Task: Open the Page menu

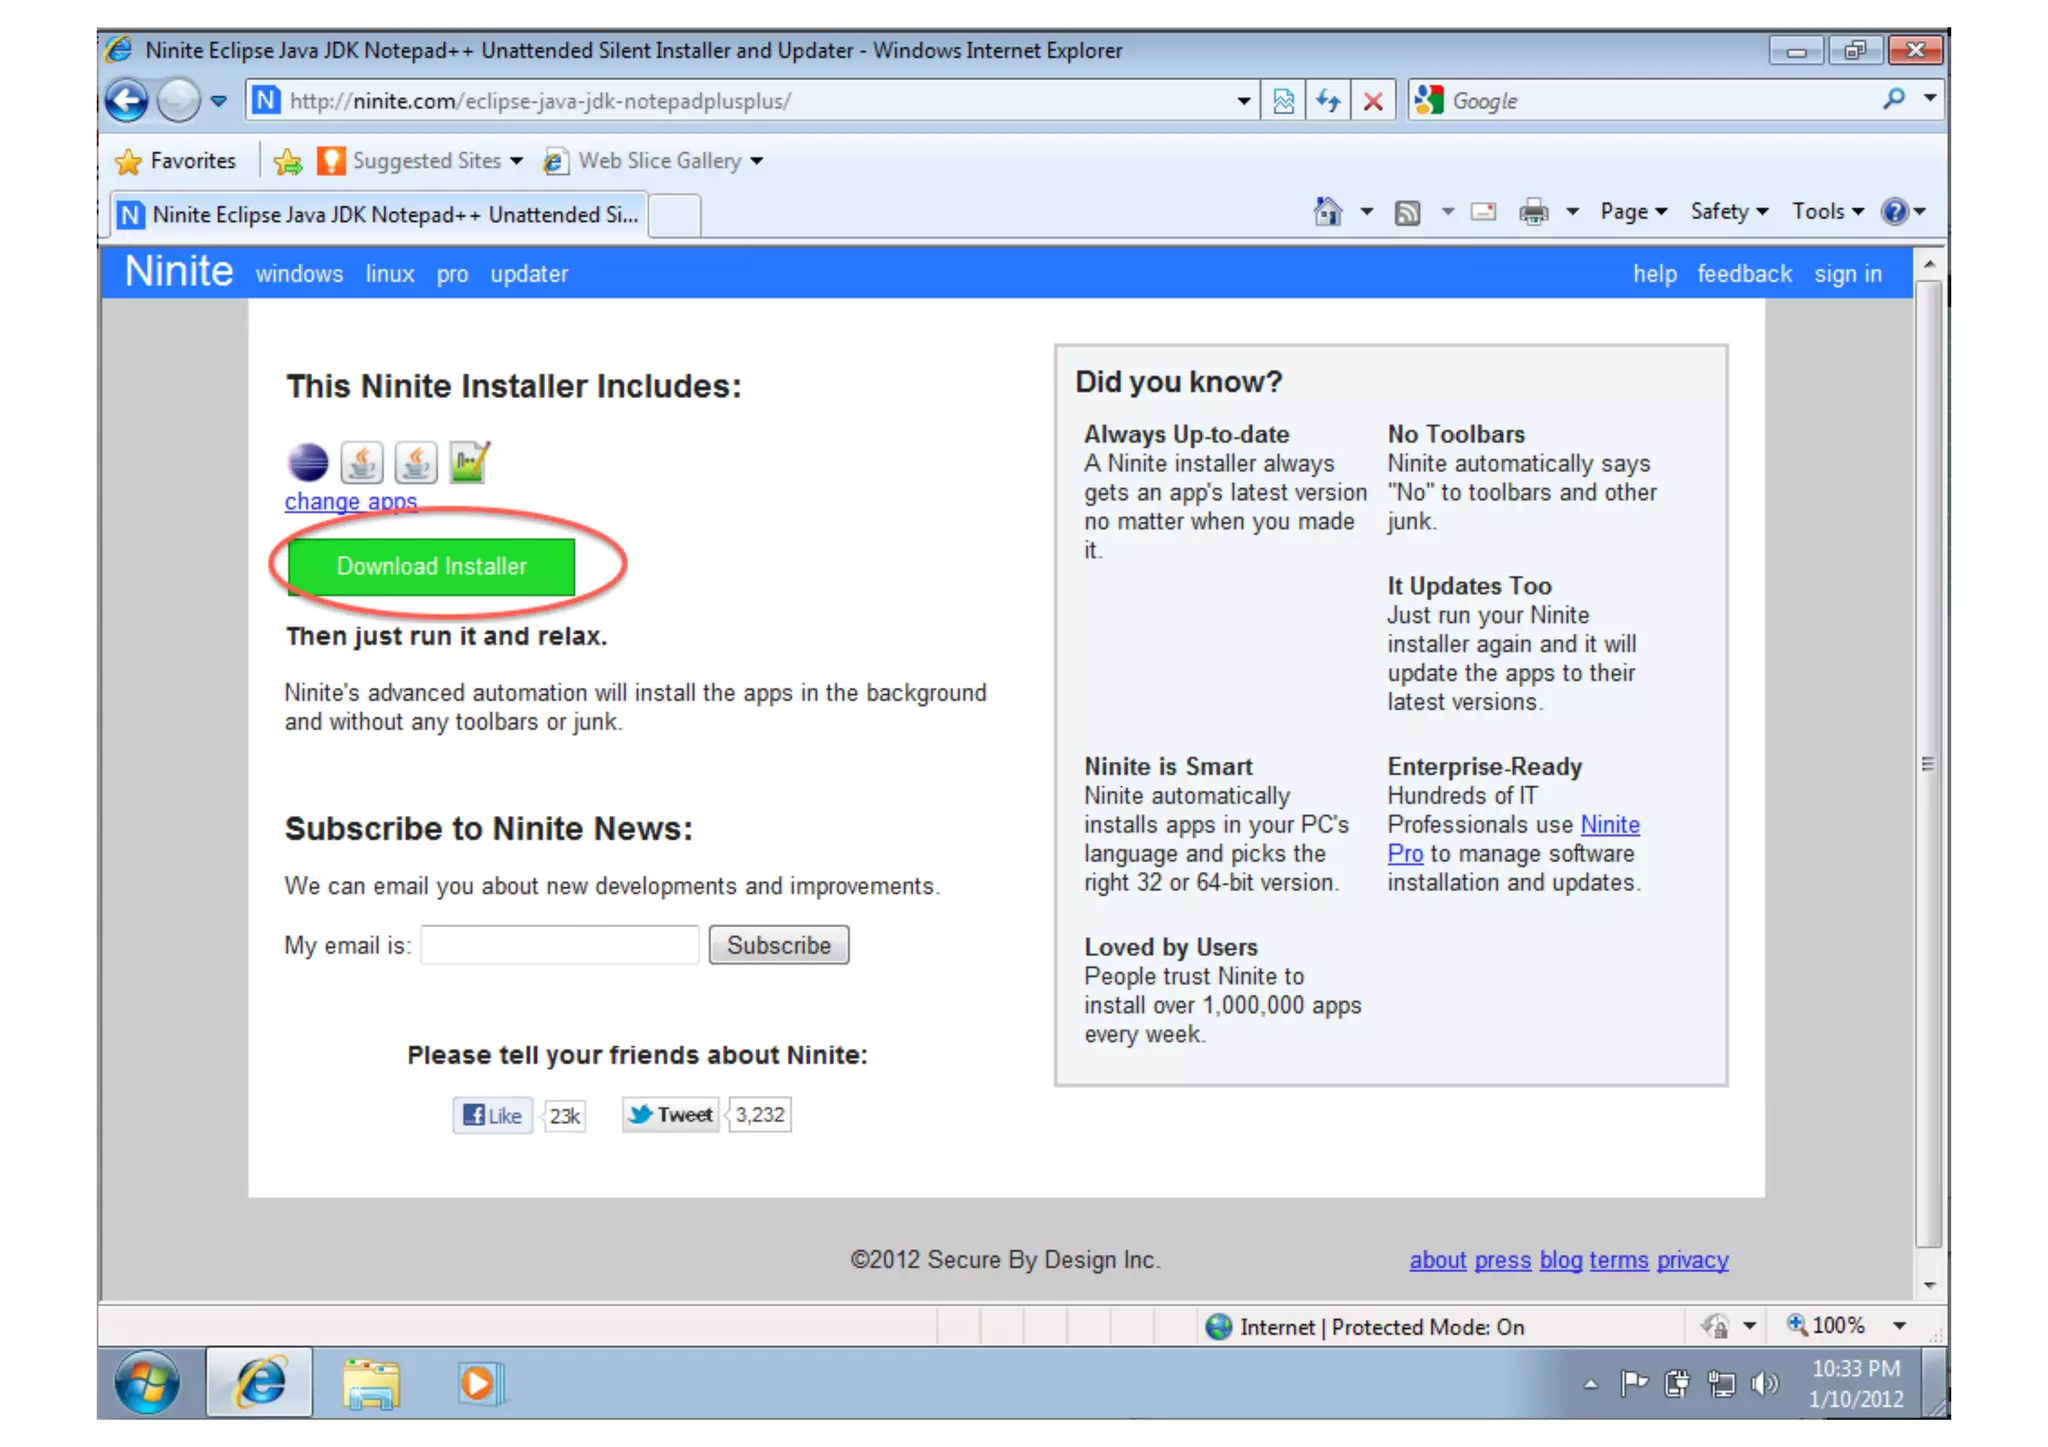Action: 1633,212
